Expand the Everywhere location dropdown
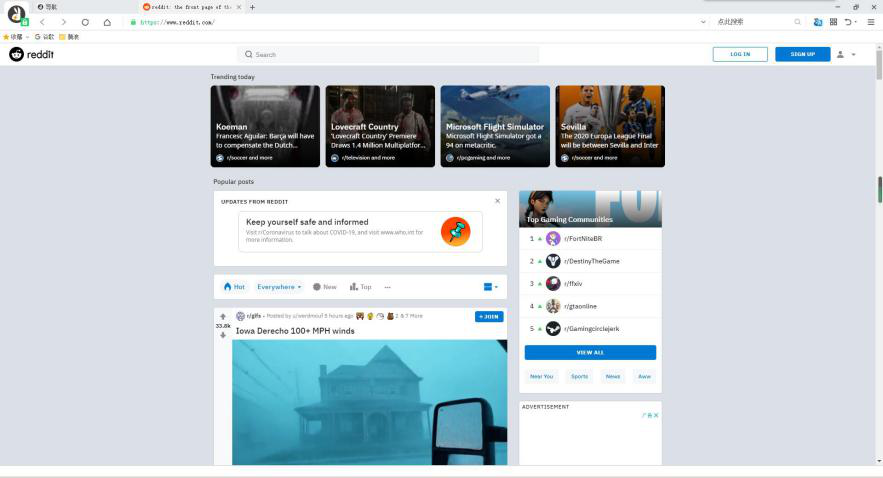The height and width of the screenshot is (478, 883). 279,287
